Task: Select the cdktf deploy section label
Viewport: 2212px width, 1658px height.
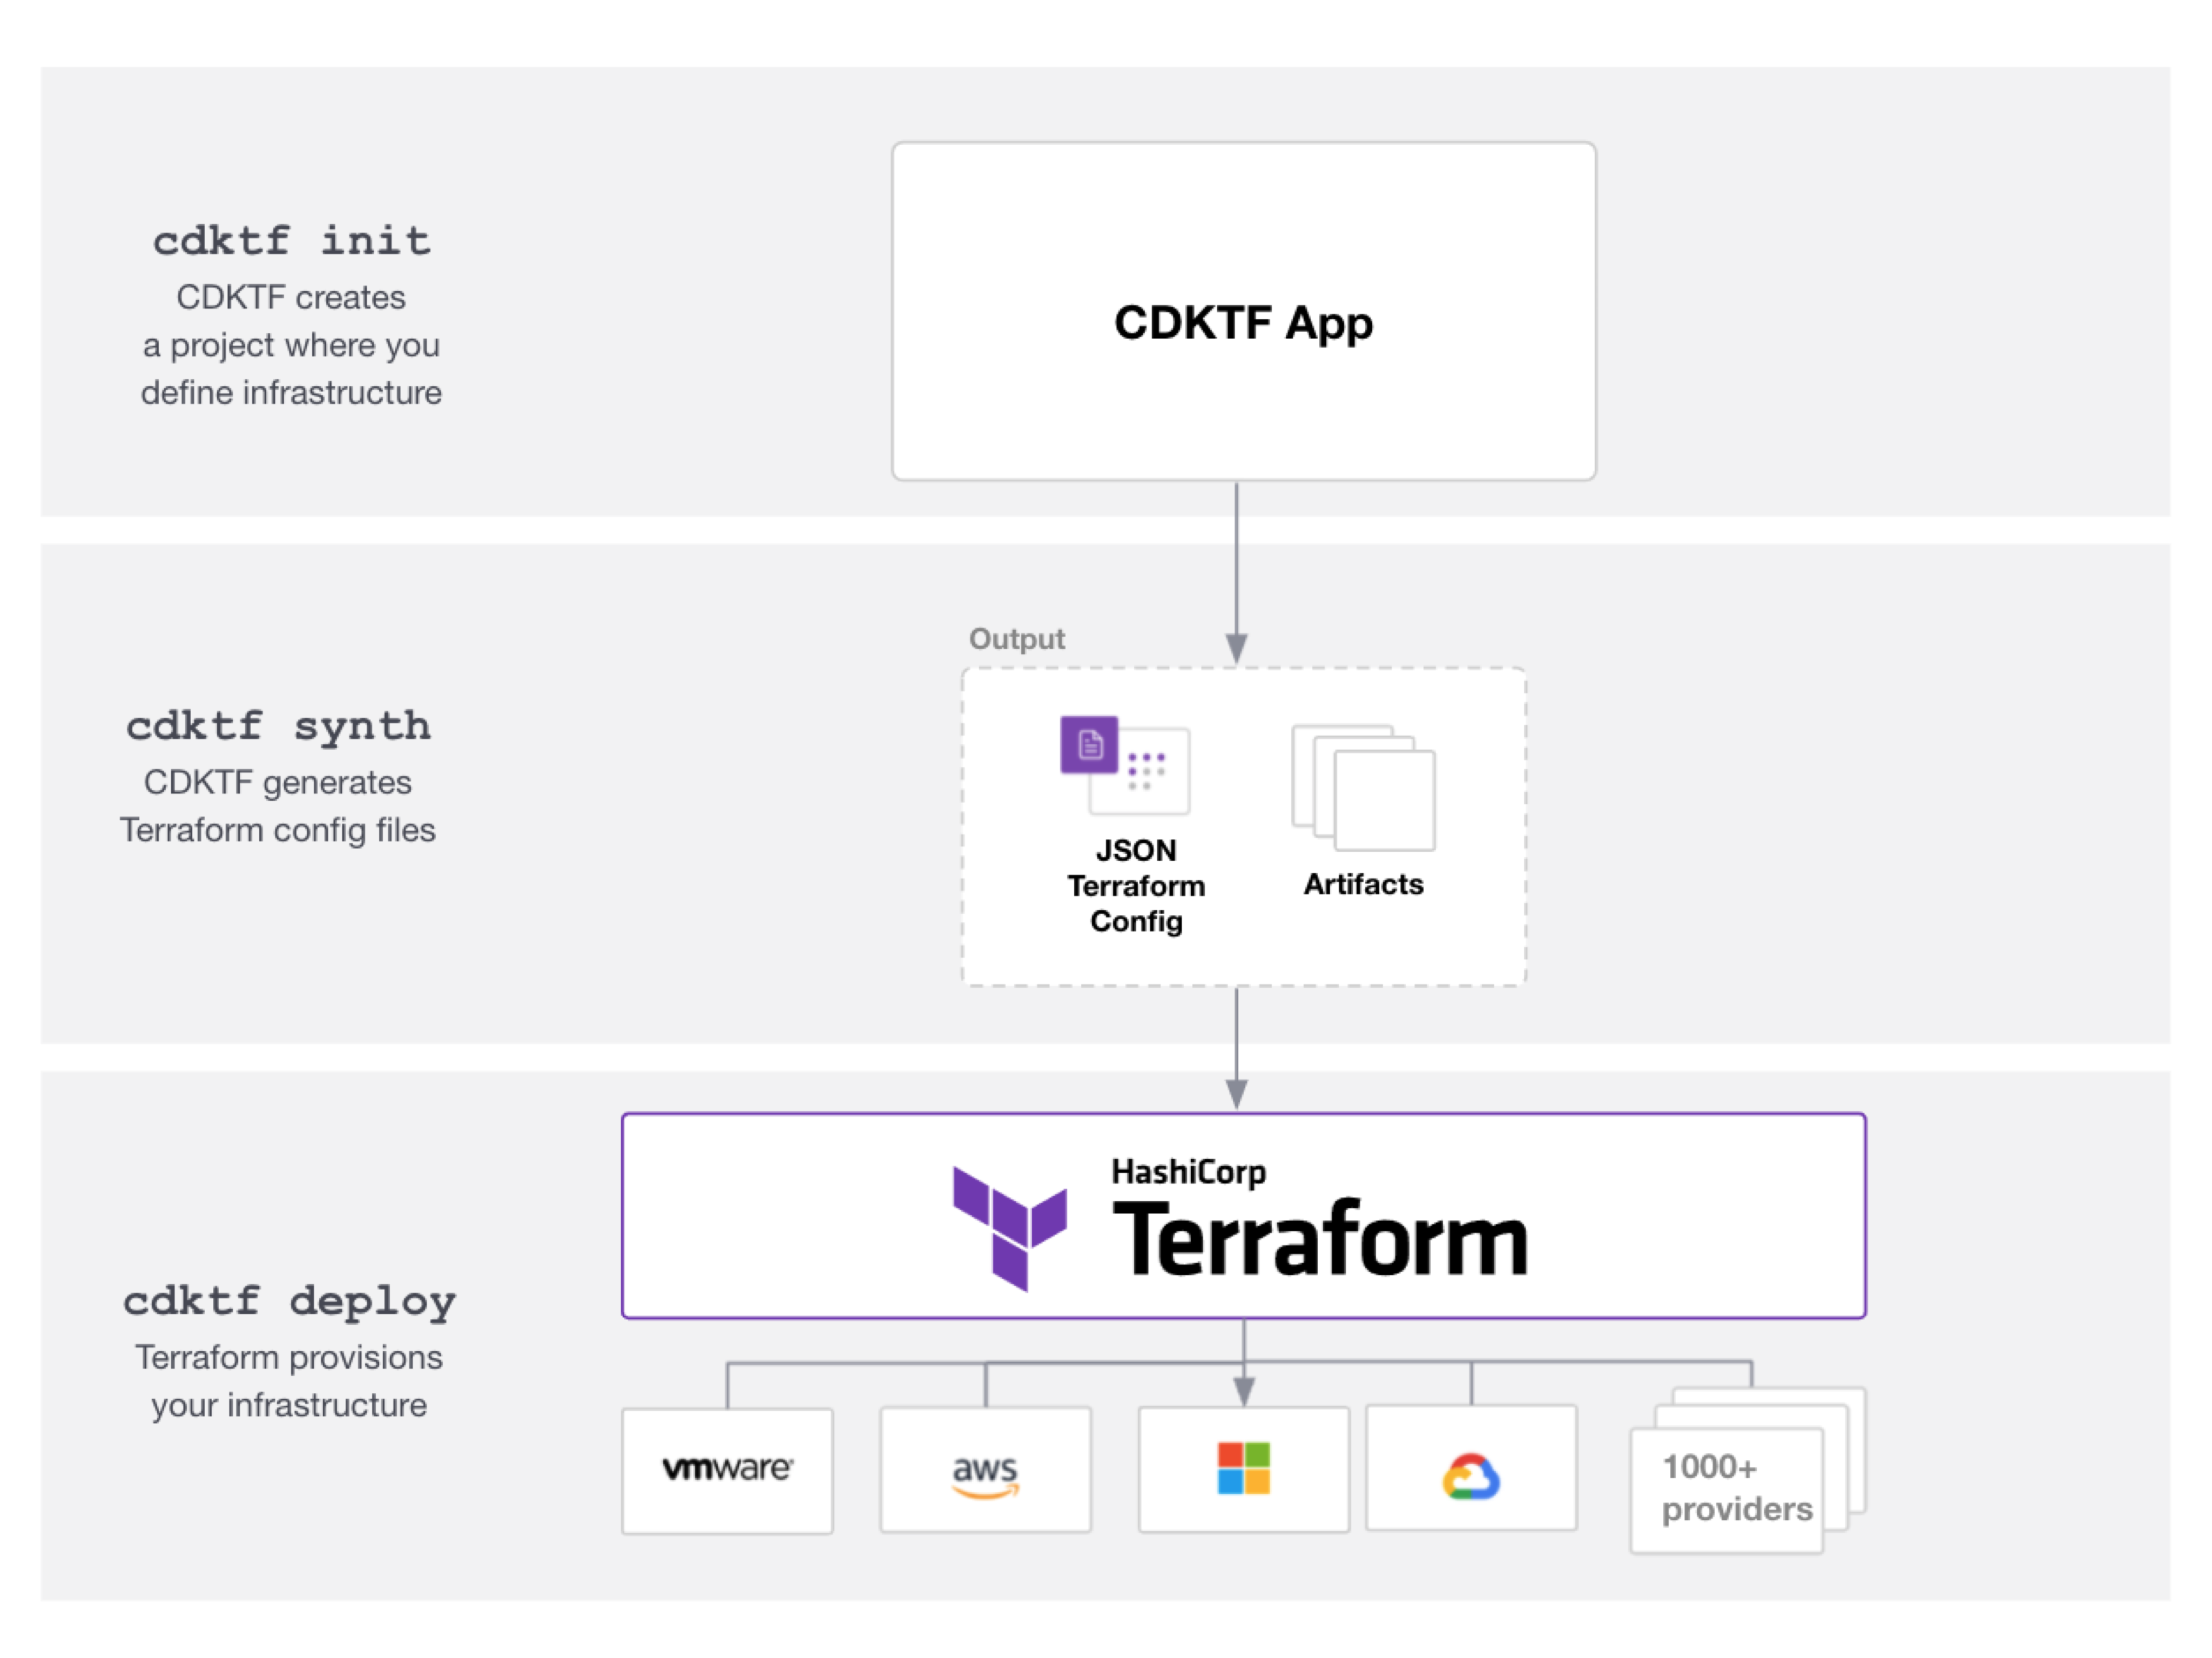Action: pyautogui.click(x=289, y=1300)
